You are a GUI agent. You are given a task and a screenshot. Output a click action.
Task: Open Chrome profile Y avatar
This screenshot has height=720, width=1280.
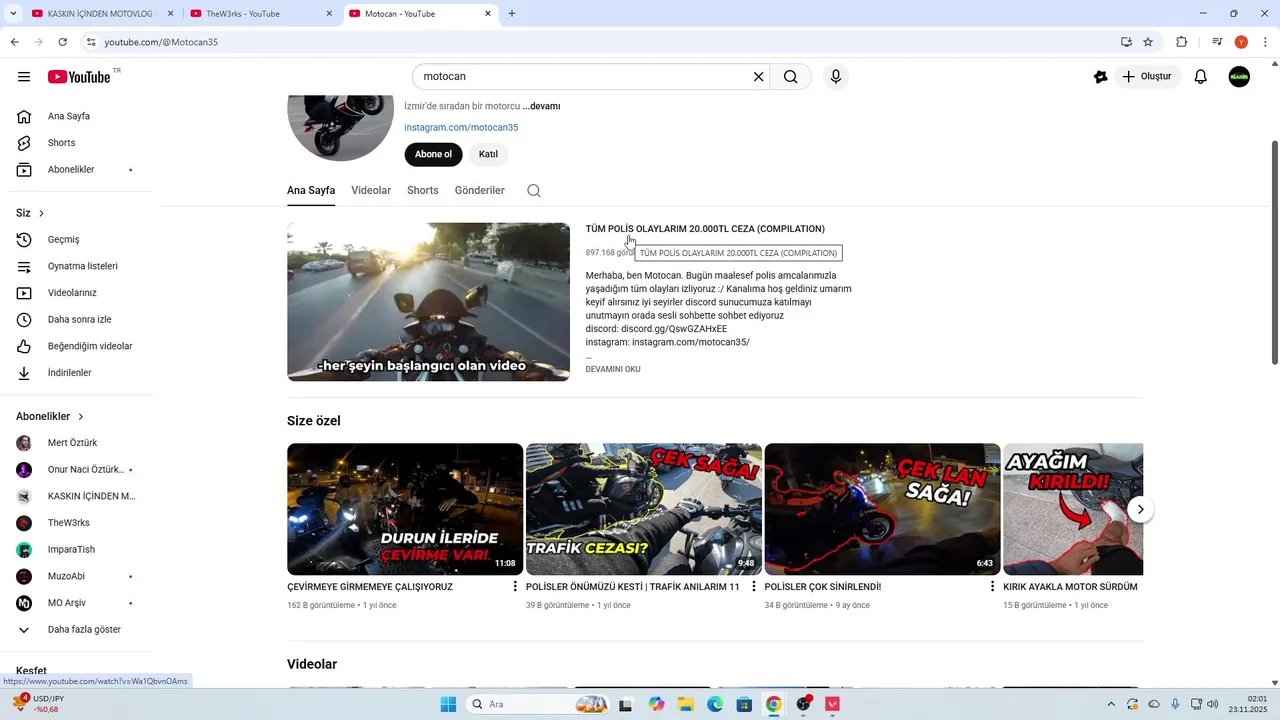click(x=1241, y=42)
